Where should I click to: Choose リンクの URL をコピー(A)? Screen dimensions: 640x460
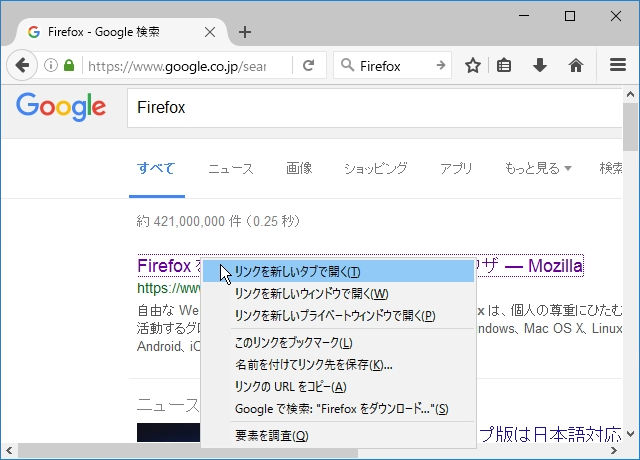pos(338,387)
